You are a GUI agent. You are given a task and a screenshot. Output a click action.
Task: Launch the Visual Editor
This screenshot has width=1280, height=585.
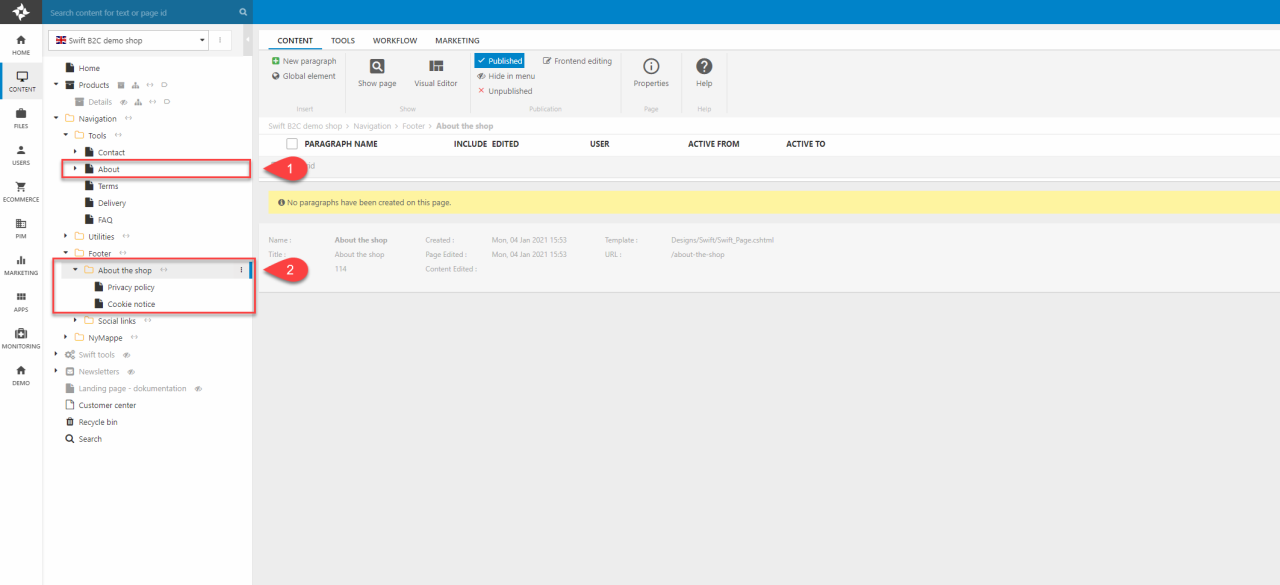click(x=436, y=67)
